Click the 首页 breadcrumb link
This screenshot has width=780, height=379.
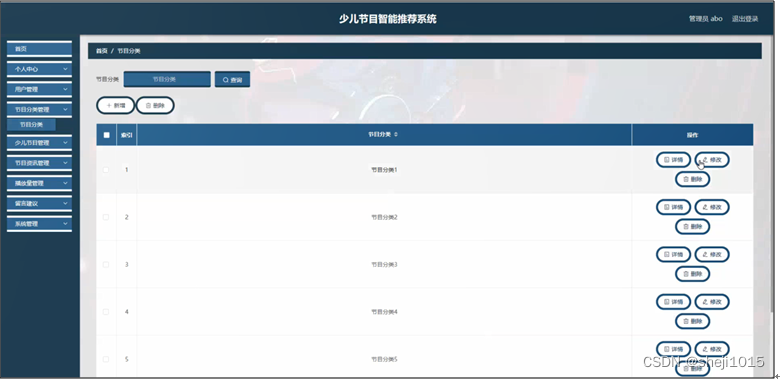point(101,51)
